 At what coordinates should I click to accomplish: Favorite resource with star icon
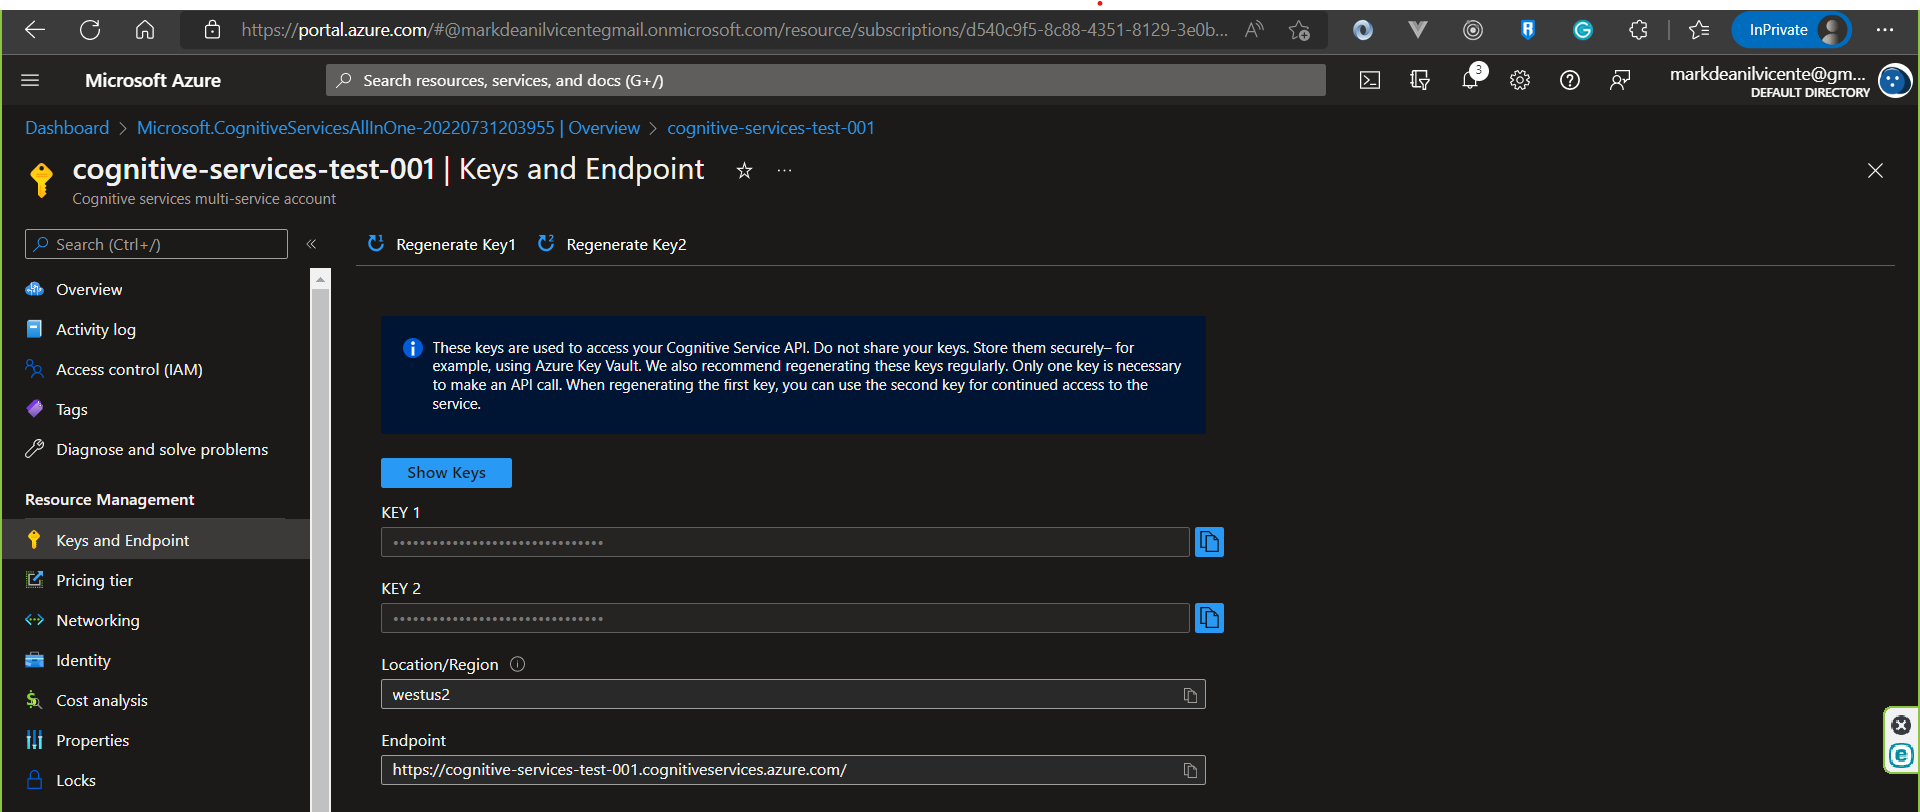point(744,171)
